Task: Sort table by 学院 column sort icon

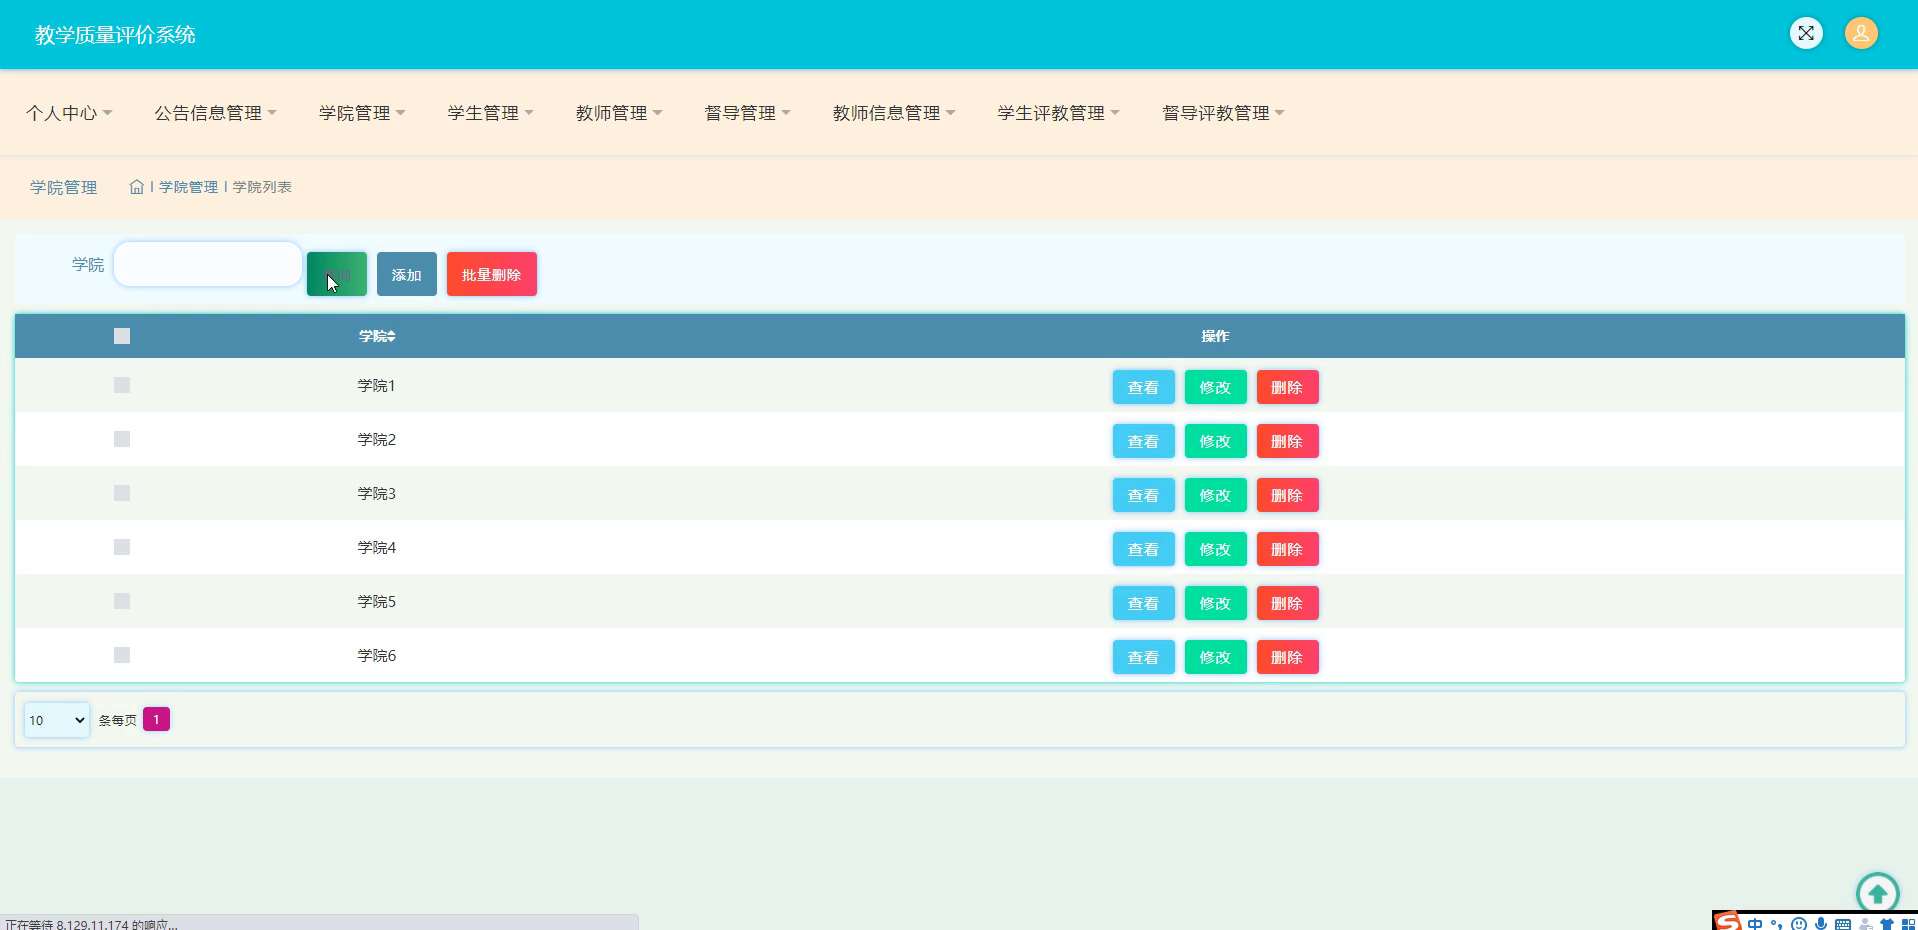Action: [x=391, y=336]
